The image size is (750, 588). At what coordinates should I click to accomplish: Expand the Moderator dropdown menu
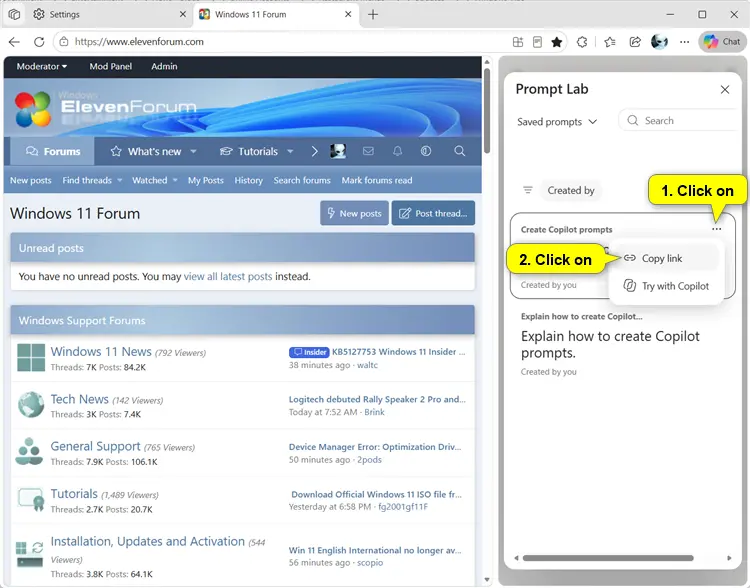point(42,67)
